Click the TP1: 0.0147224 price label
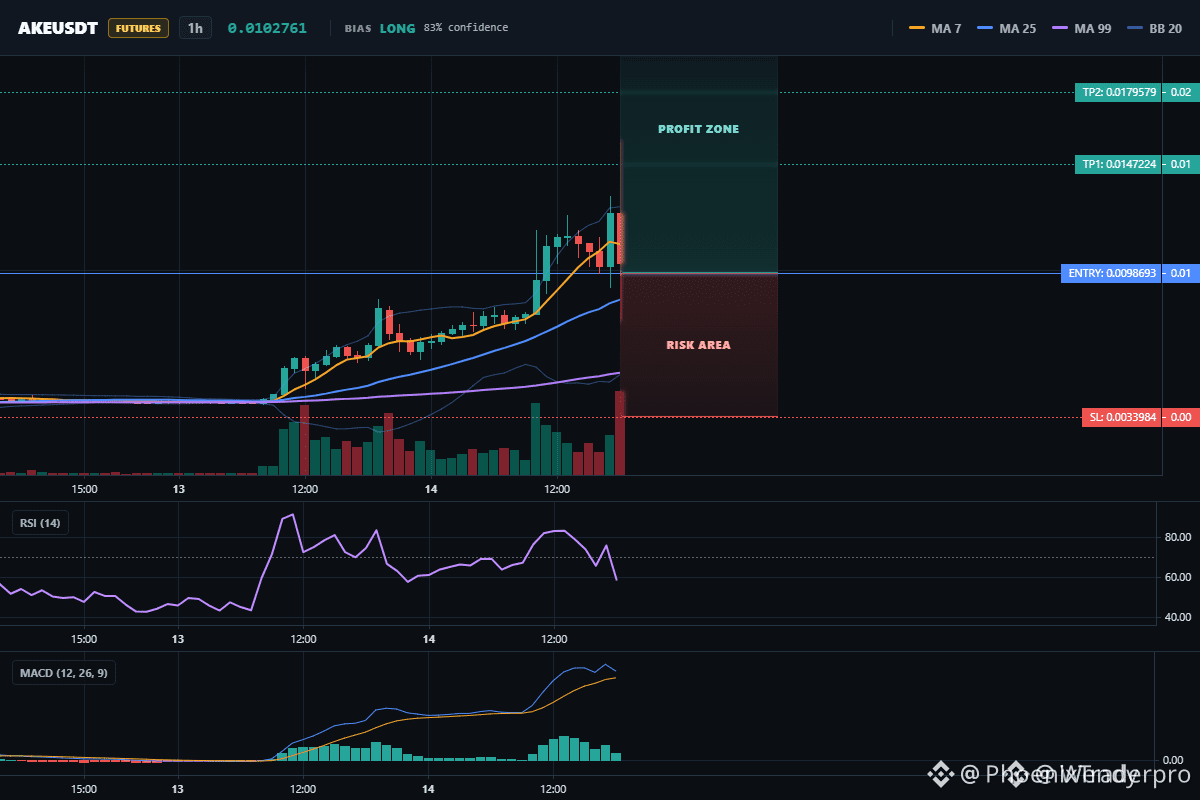 tap(1118, 164)
